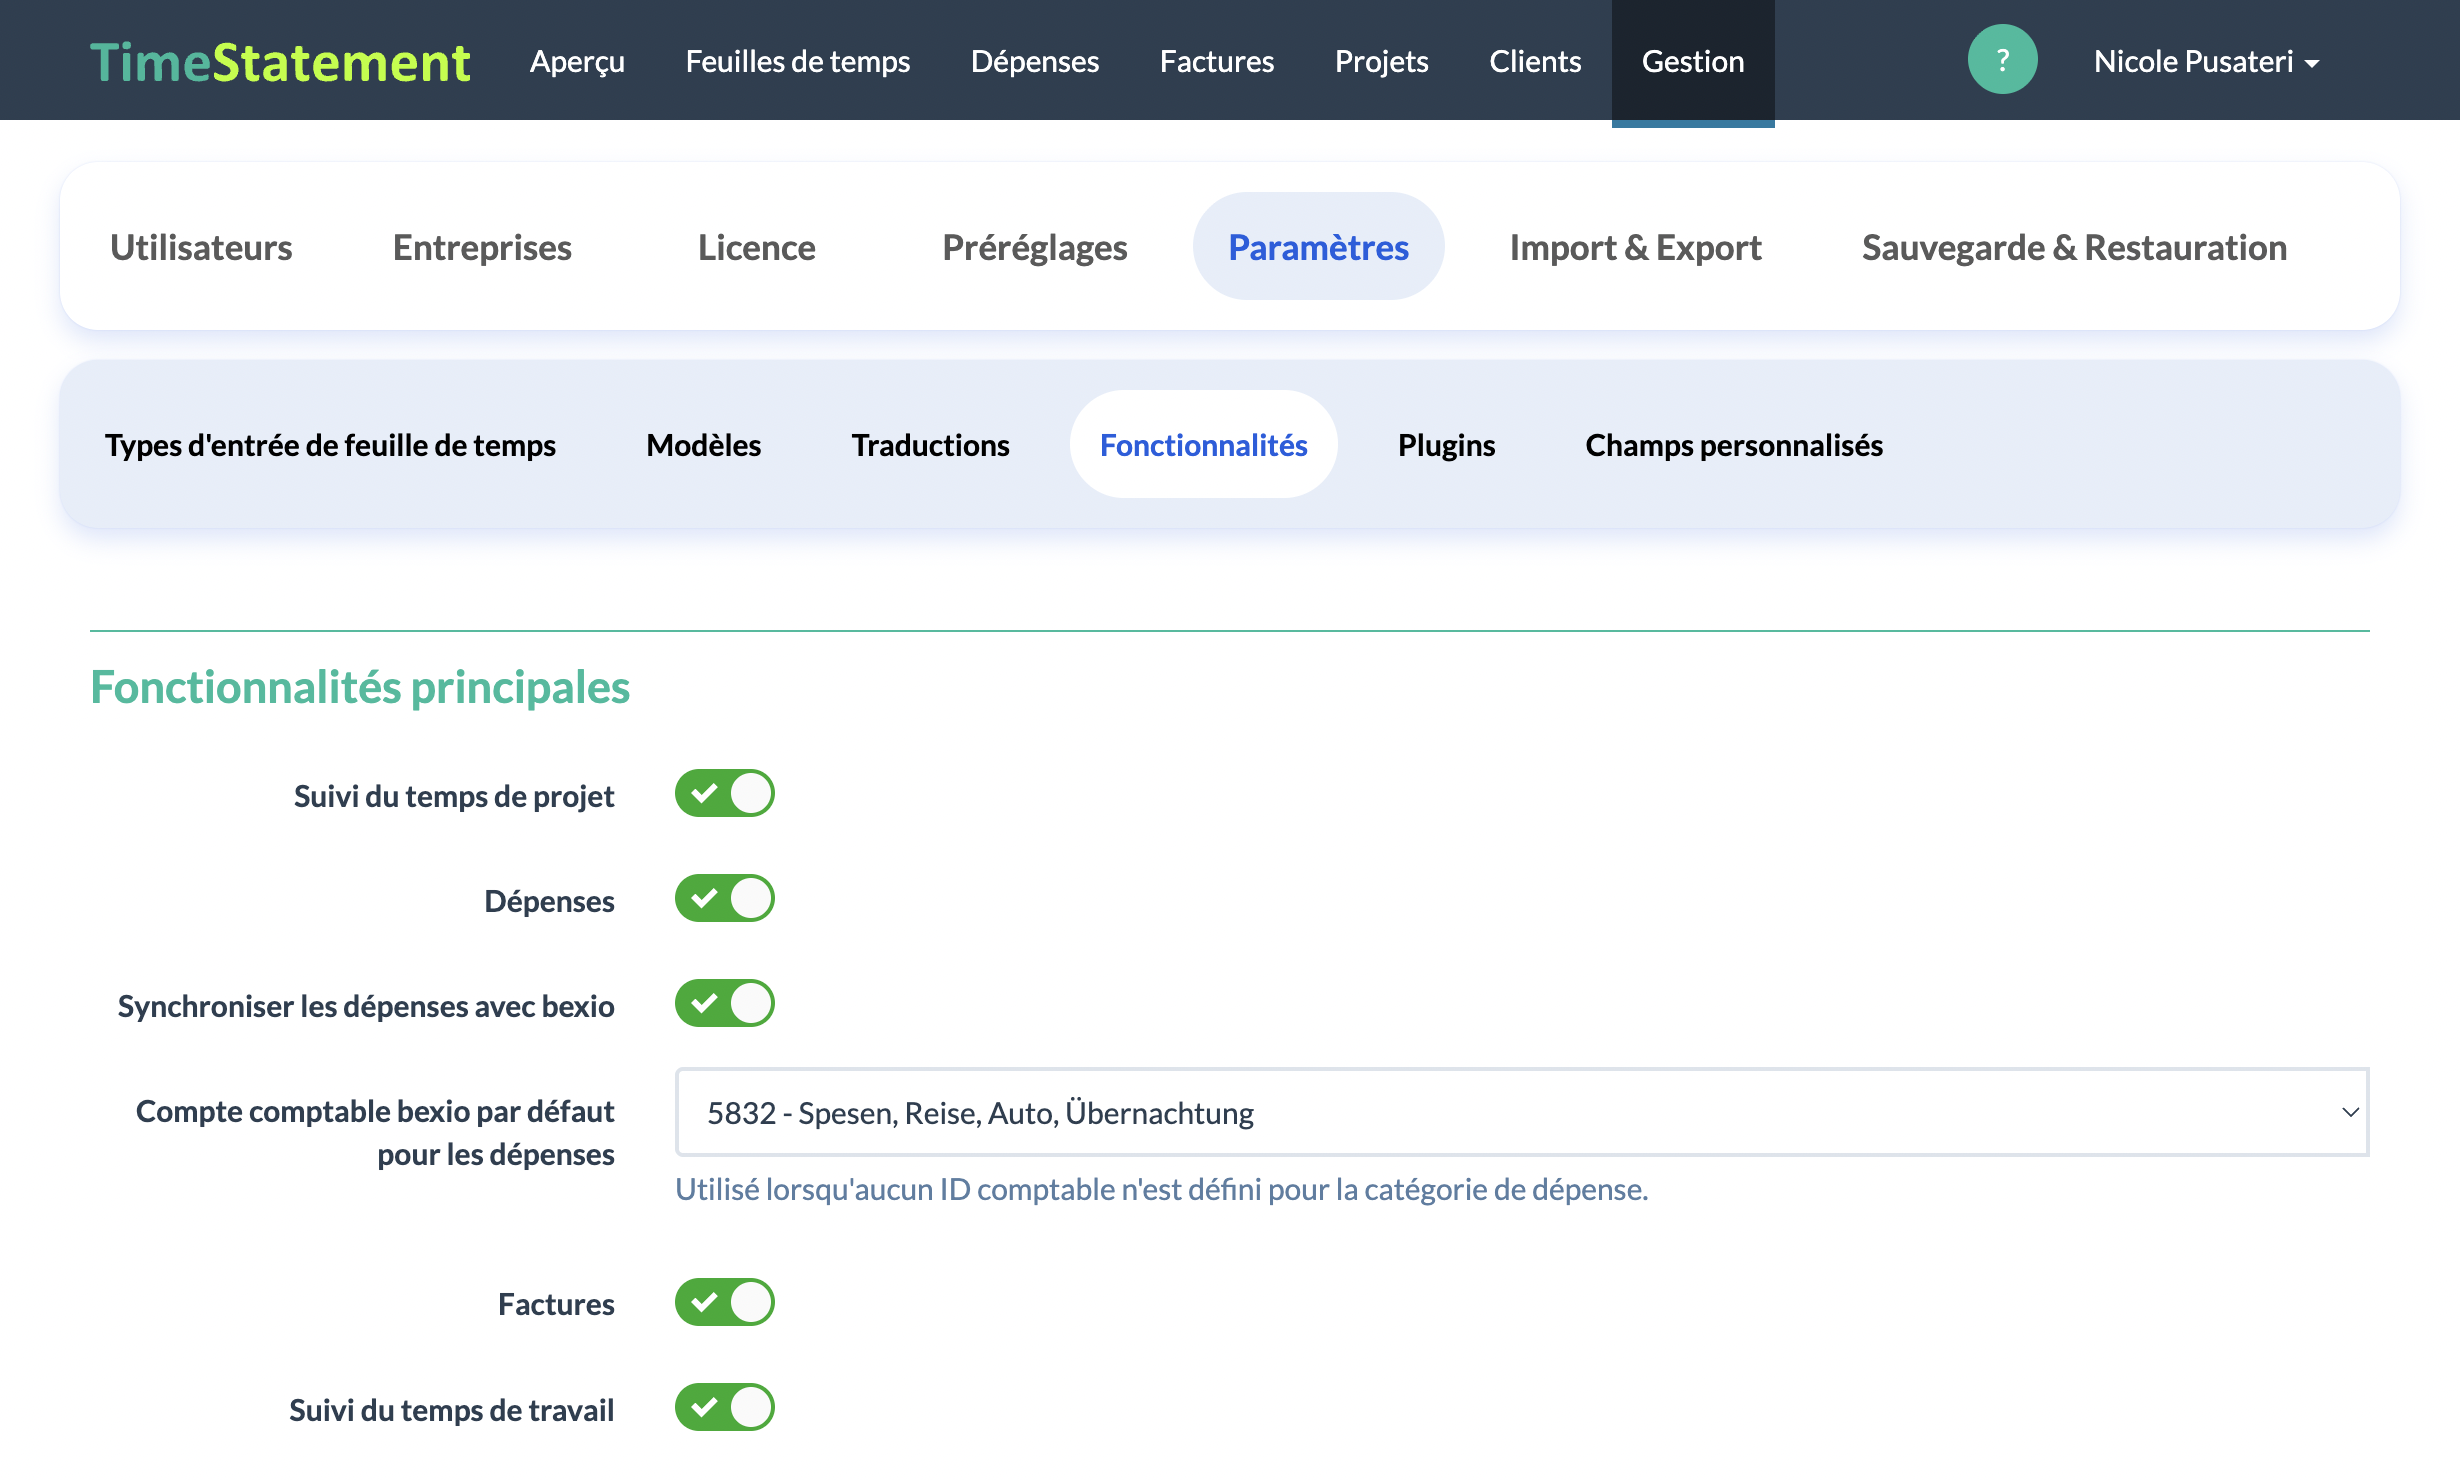Viewport: 2460px width, 1480px height.
Task: Select Gestion in top navigation
Action: point(1693,62)
